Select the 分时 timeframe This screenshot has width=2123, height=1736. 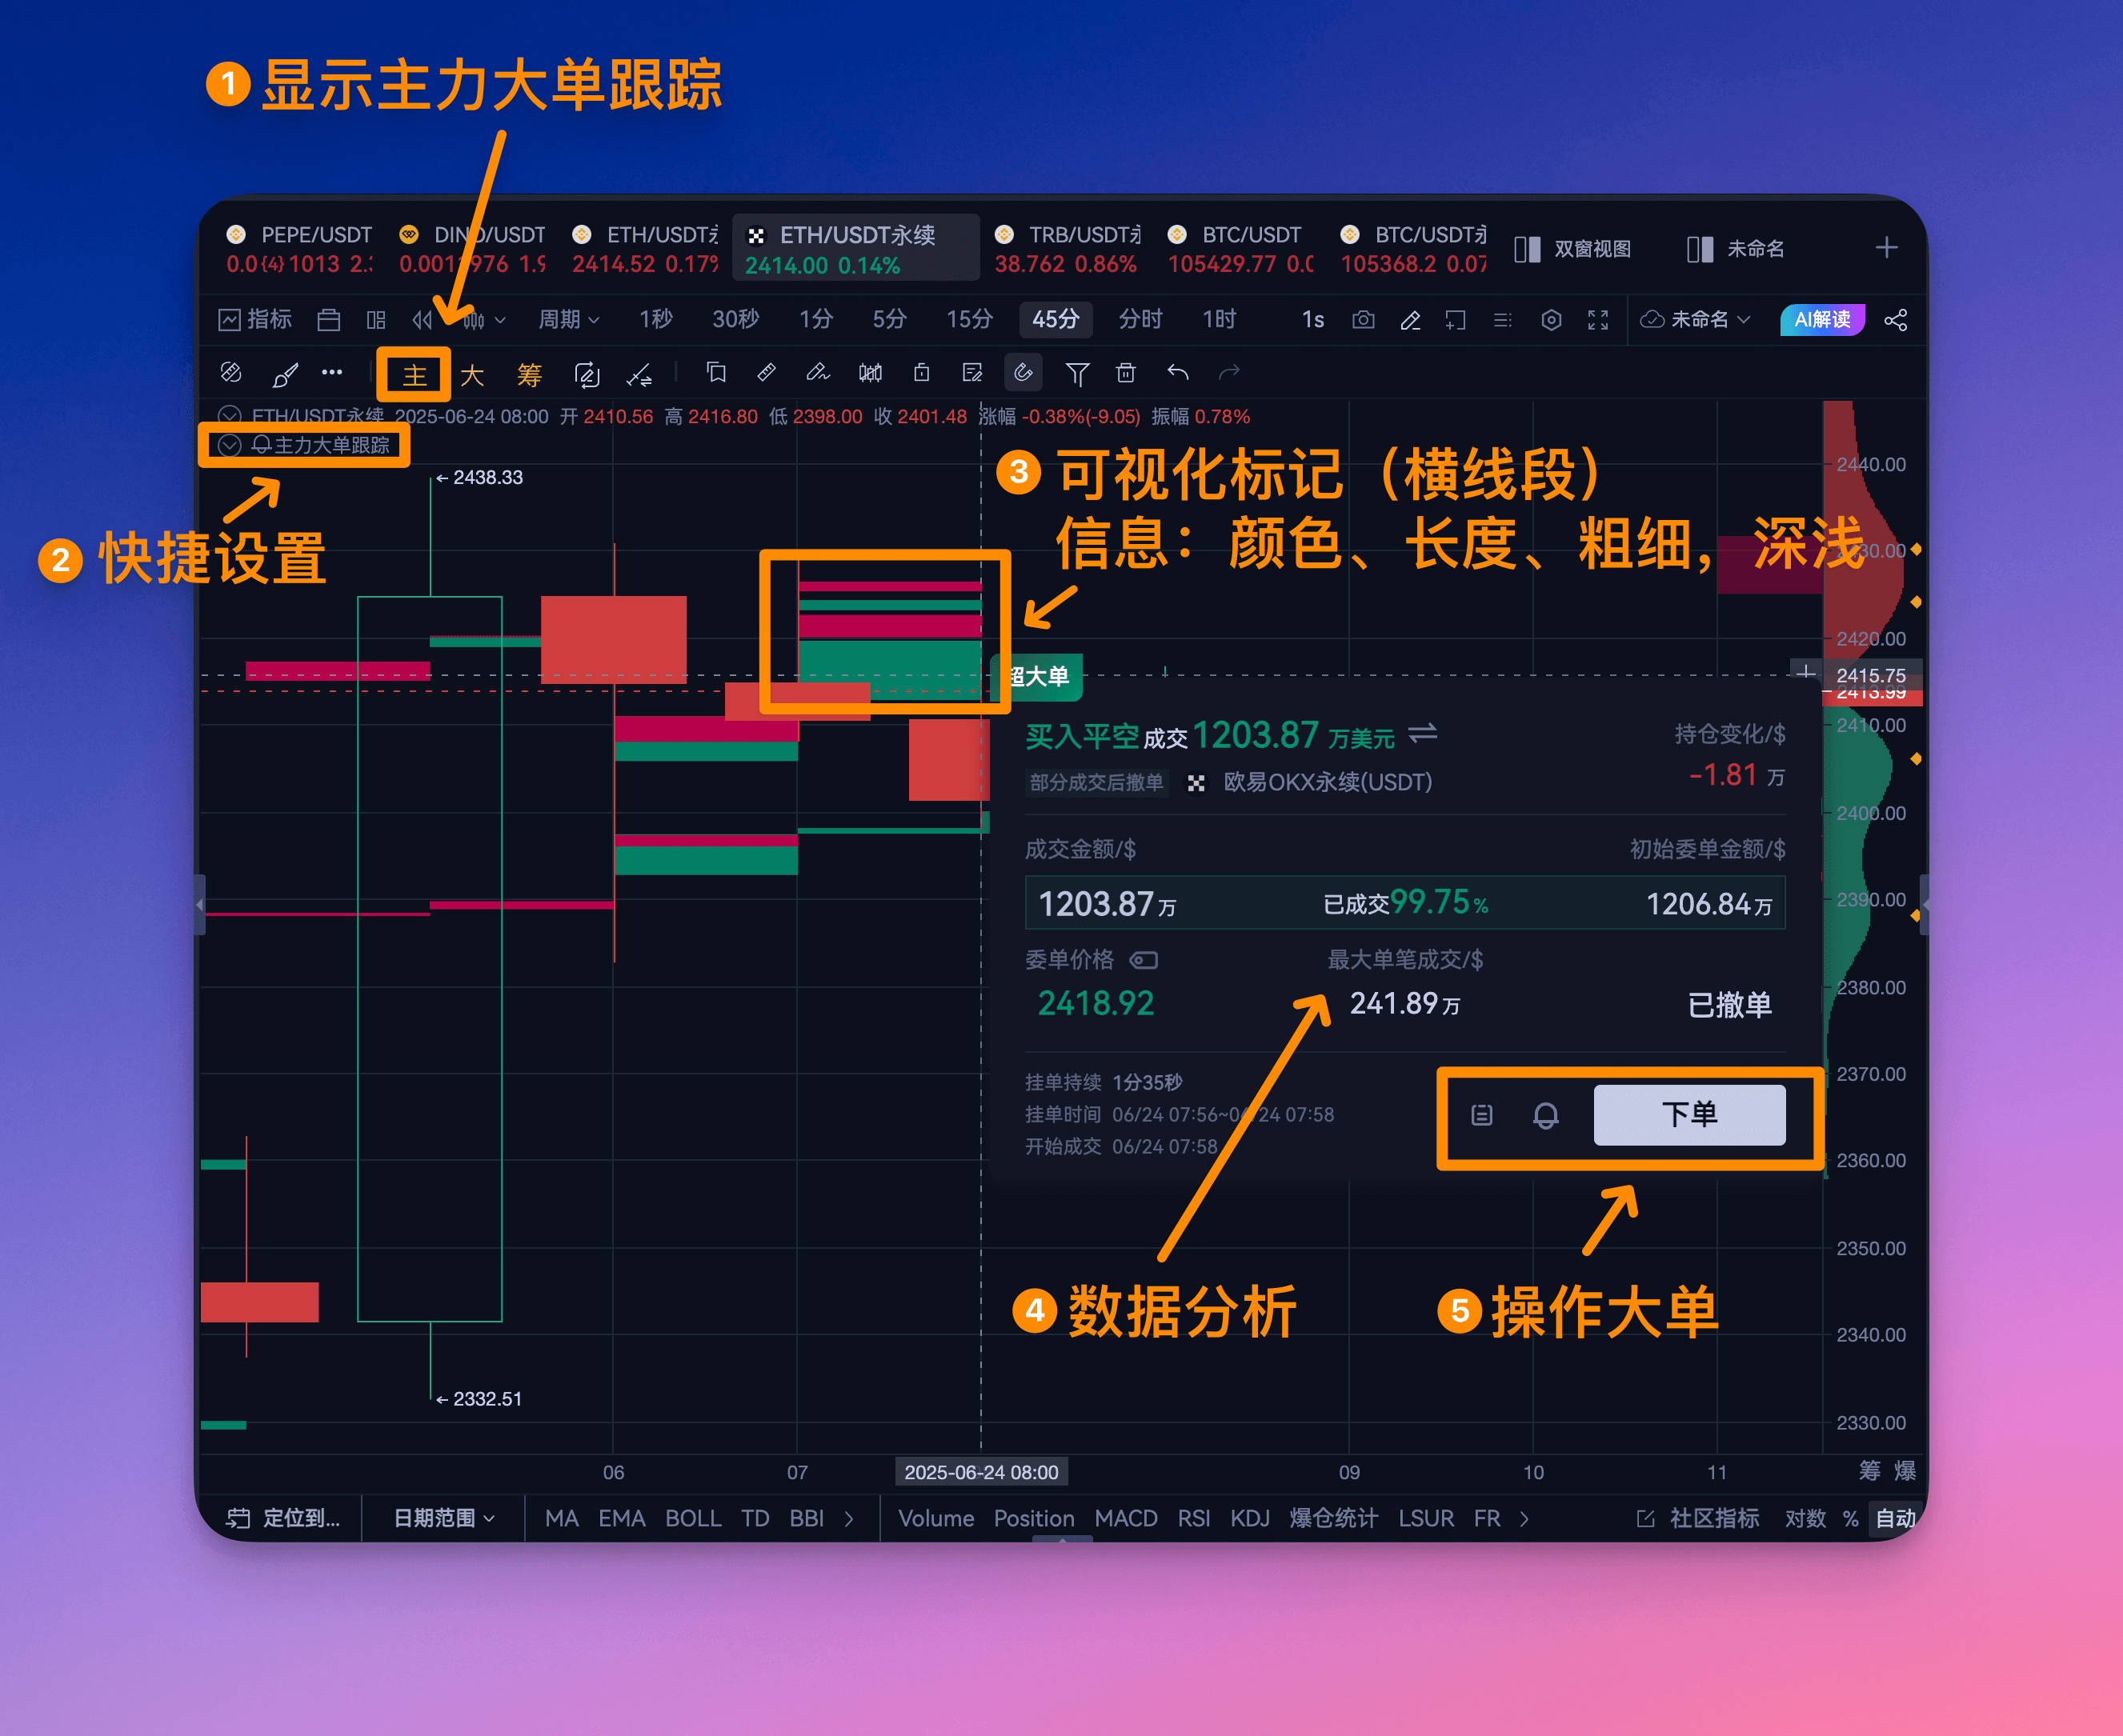pos(1140,319)
